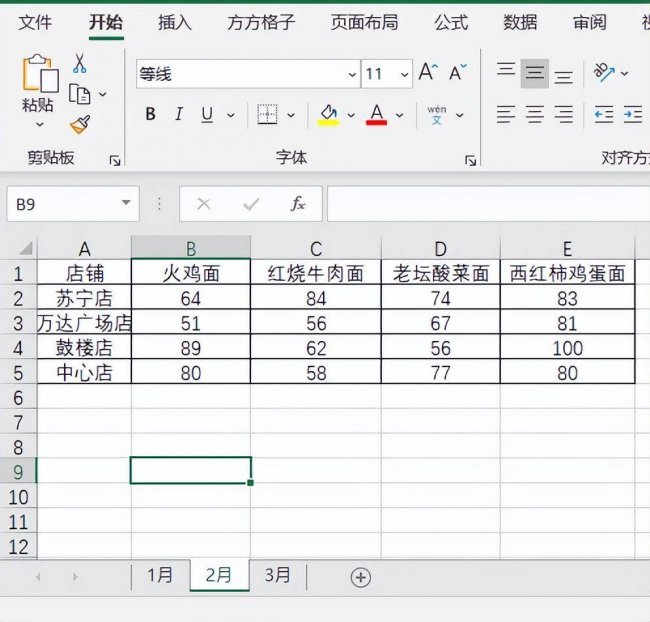Align text left
Image resolution: width=650 pixels, height=622 pixels.
coord(506,114)
